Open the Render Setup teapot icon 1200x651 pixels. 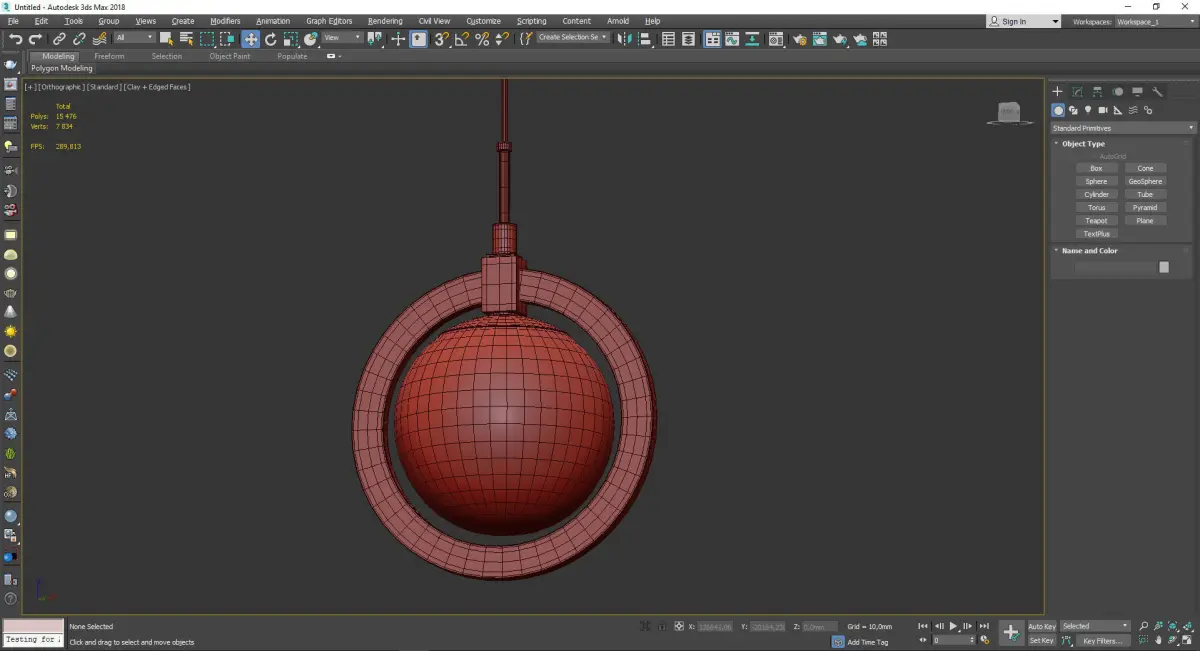(799, 39)
